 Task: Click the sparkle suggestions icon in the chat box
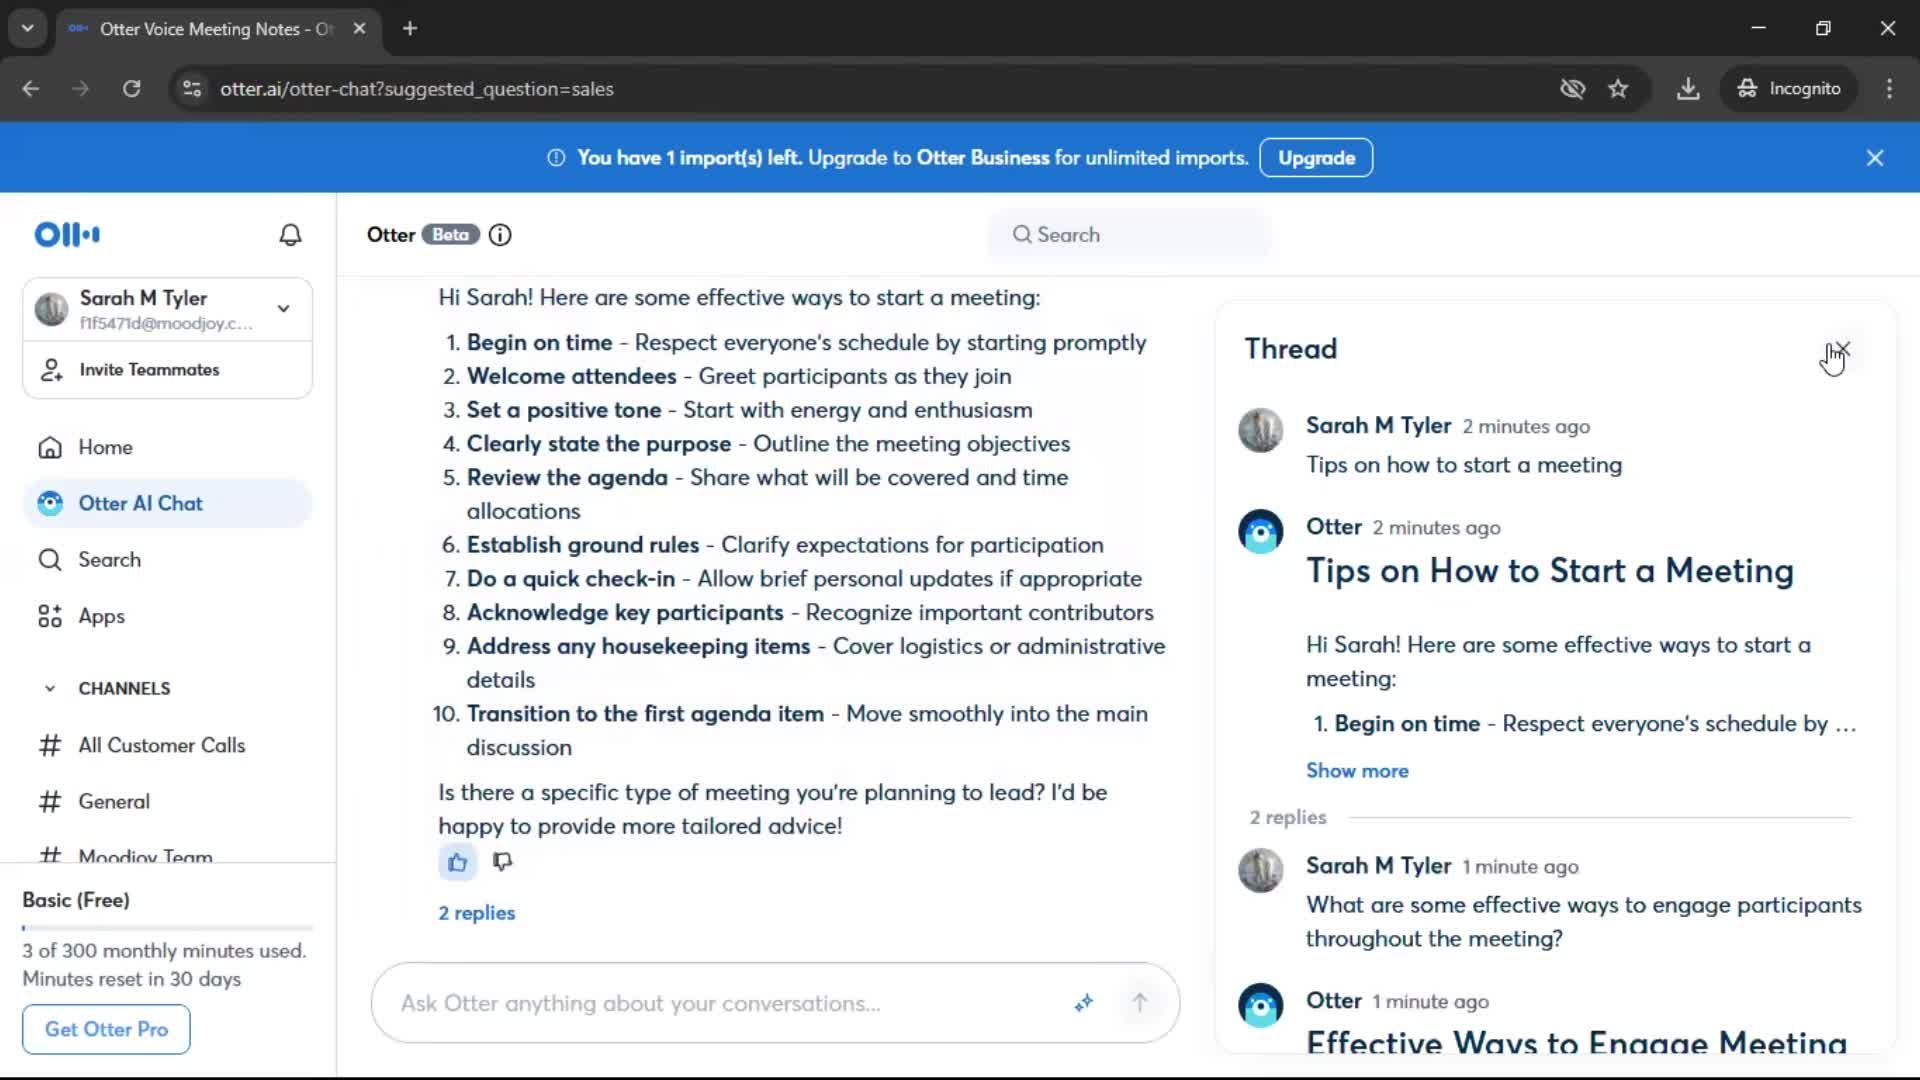click(1084, 1003)
